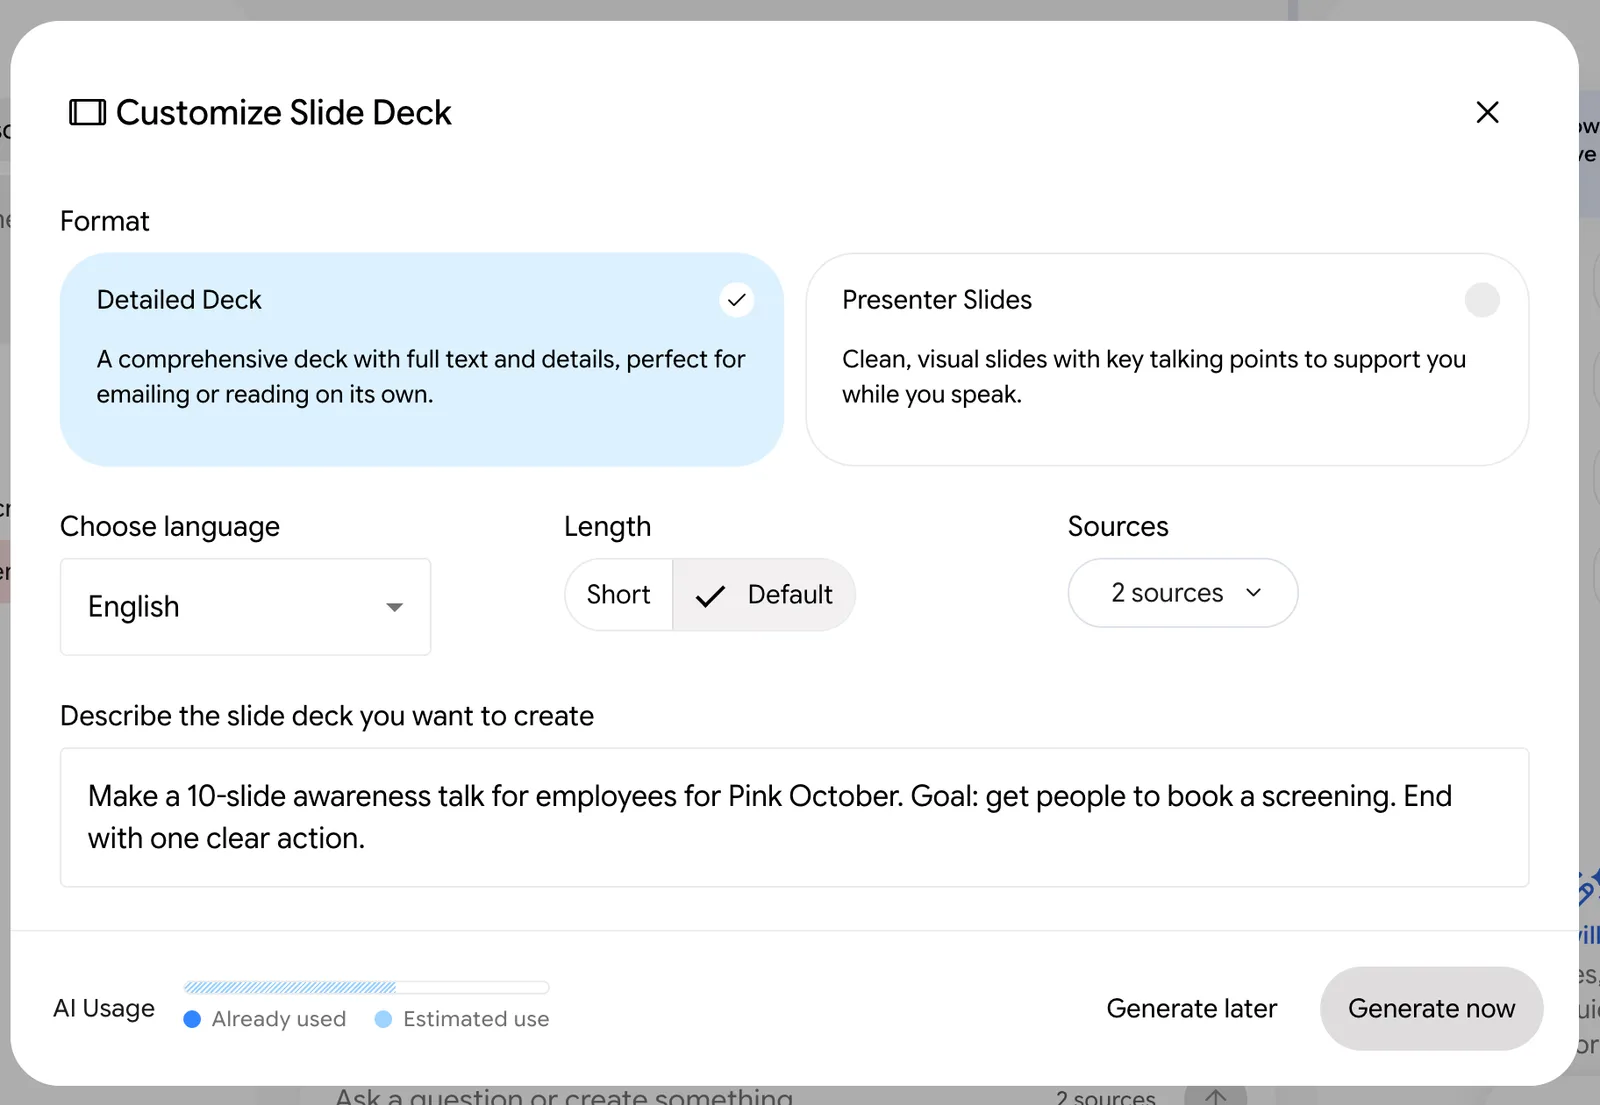Choose the Short length option
The image size is (1600, 1105).
tap(618, 595)
